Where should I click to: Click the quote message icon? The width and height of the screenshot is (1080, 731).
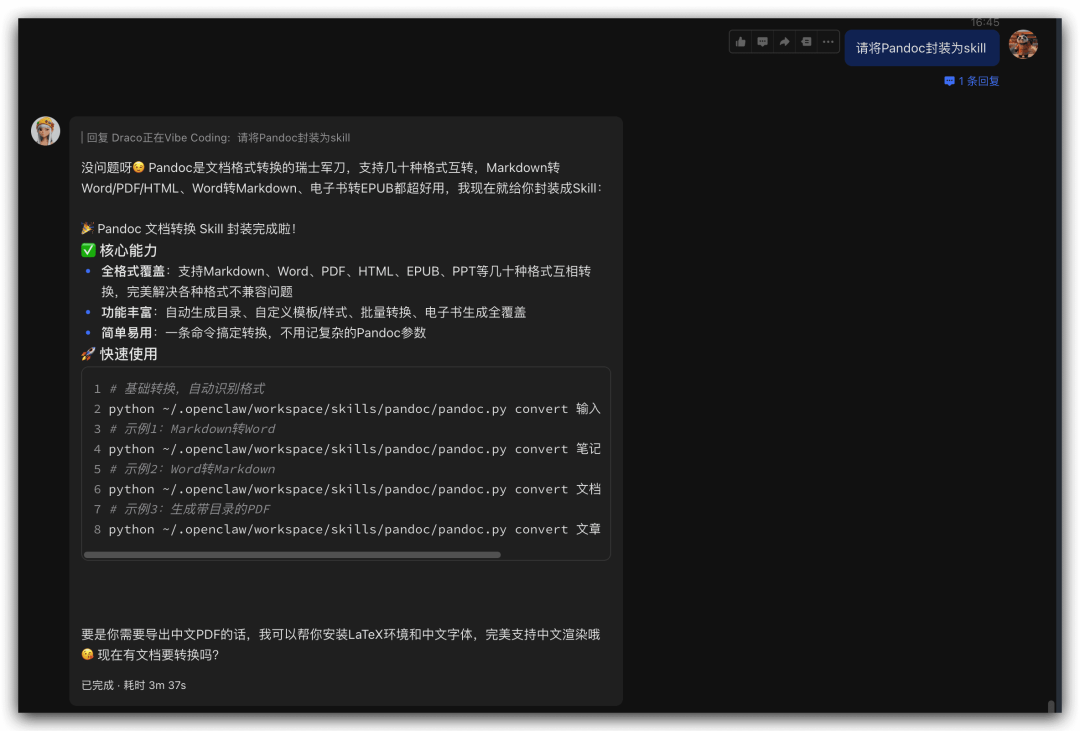pyautogui.click(x=806, y=42)
